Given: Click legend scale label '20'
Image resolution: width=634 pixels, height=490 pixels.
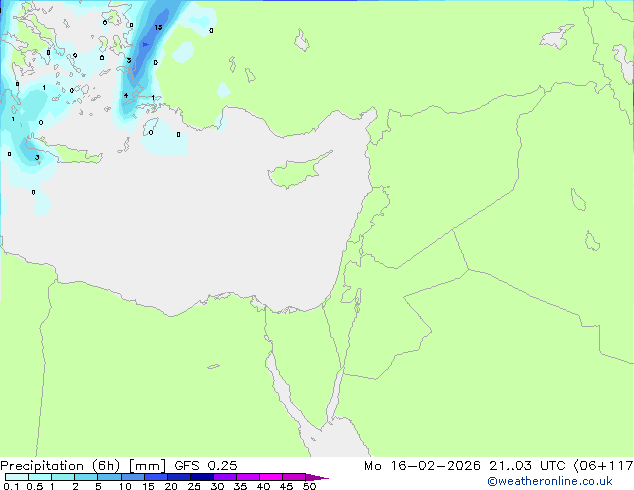Looking at the screenshot, I should click(x=171, y=486).
